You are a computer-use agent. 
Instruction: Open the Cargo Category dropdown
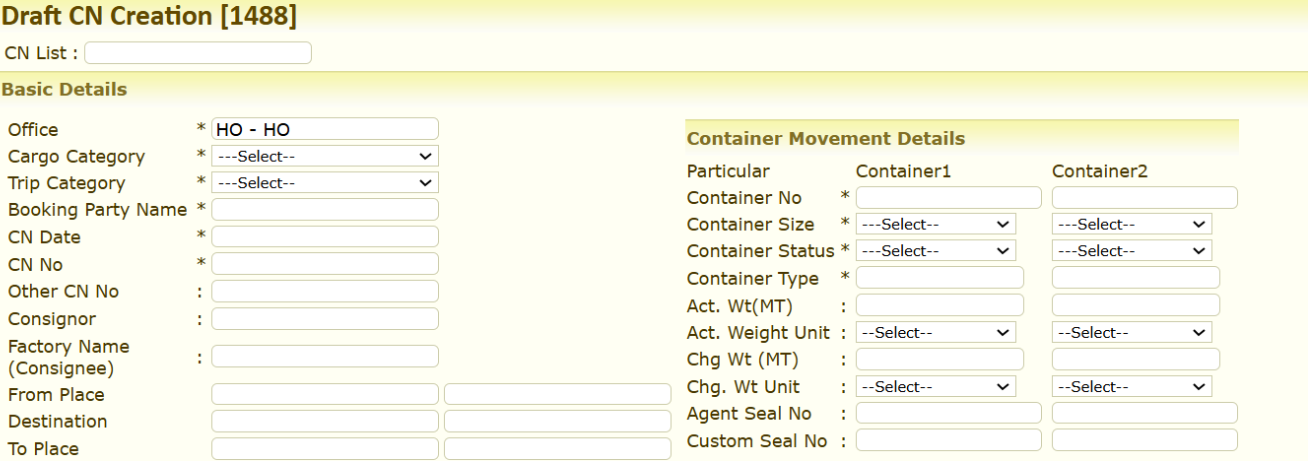tap(324, 156)
